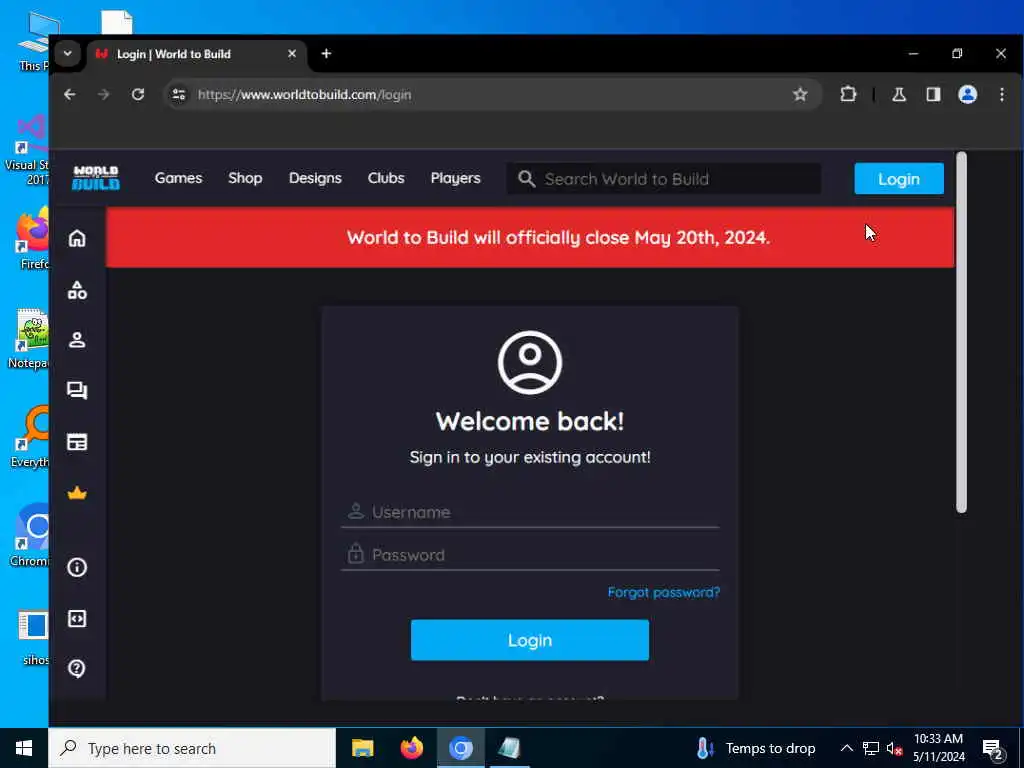Open the Chrome profile avatar
The height and width of the screenshot is (768, 1024).
[x=967, y=95]
